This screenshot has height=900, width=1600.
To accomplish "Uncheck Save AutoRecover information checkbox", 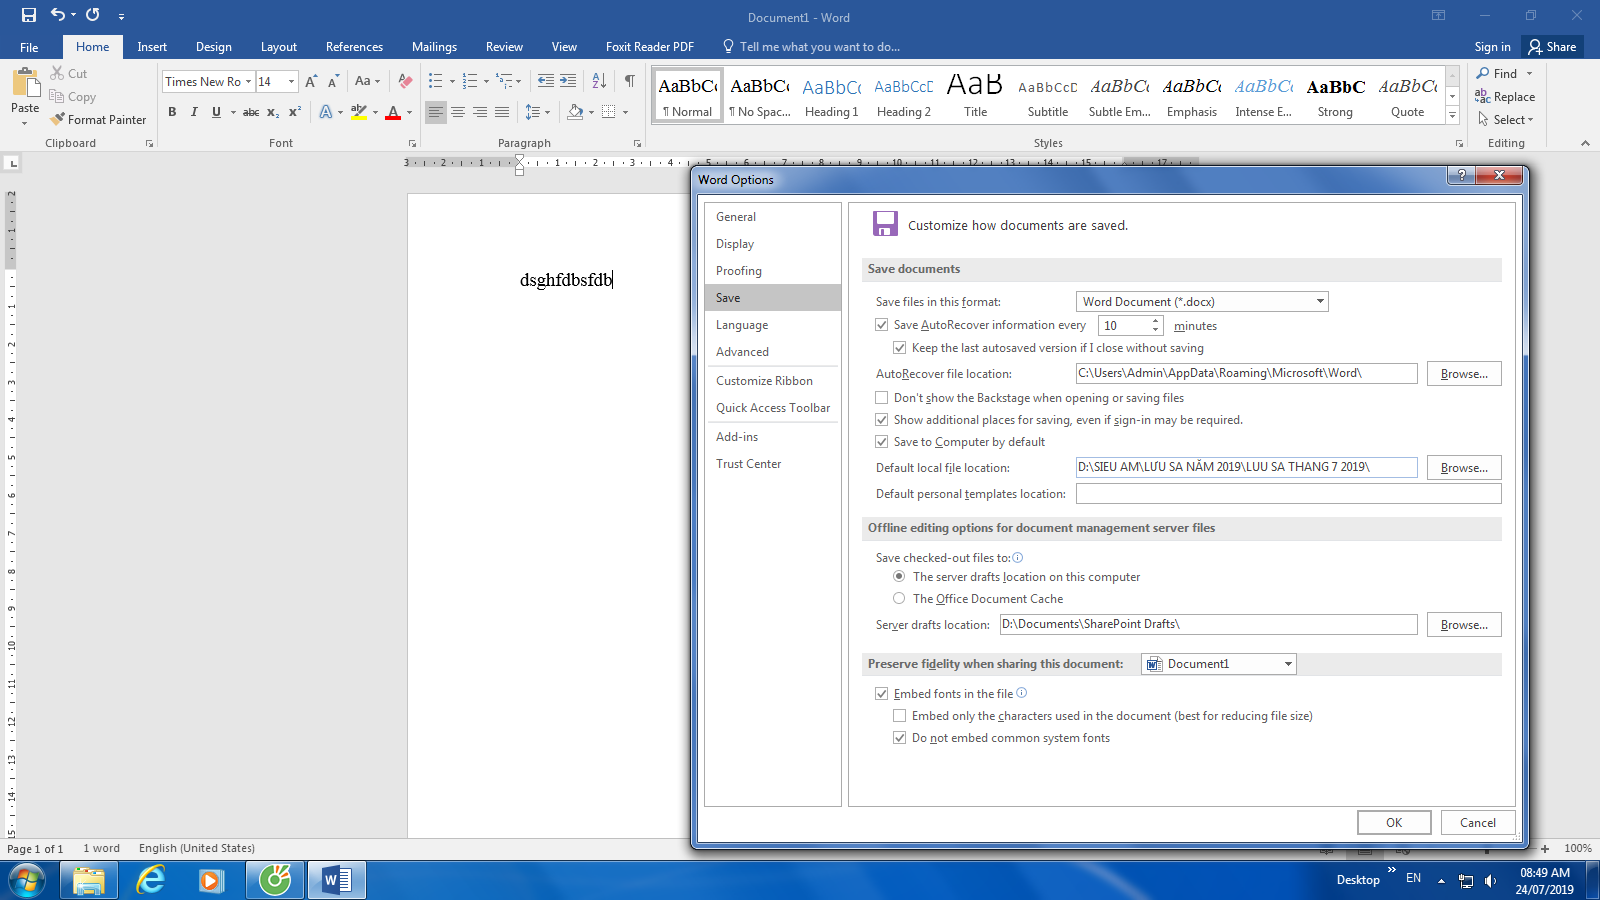I will click(x=882, y=325).
